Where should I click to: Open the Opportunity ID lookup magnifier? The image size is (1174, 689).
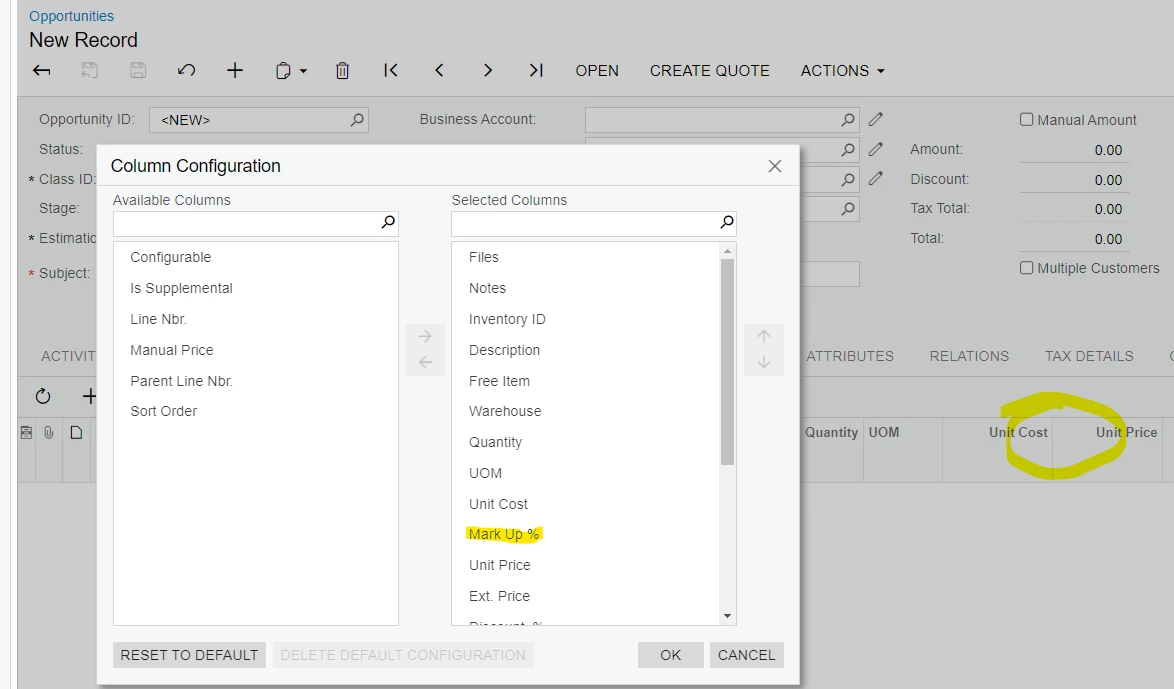pyautogui.click(x=357, y=119)
